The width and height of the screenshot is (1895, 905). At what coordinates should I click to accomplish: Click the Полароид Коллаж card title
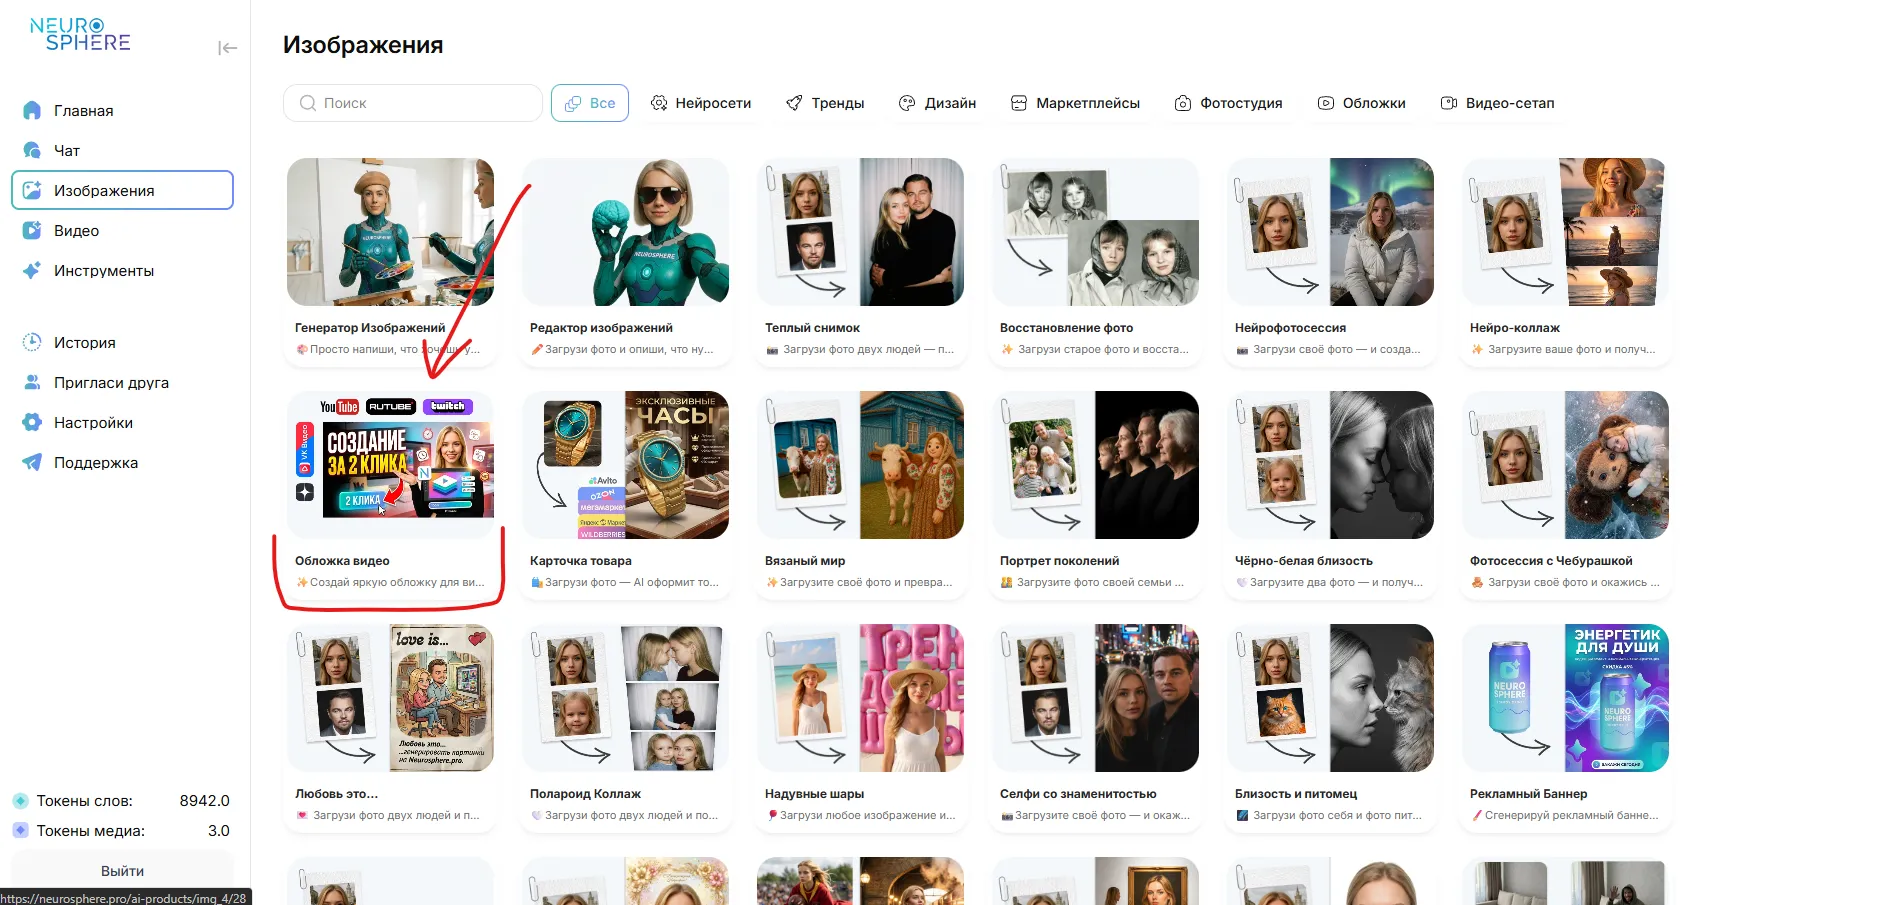[x=585, y=794]
